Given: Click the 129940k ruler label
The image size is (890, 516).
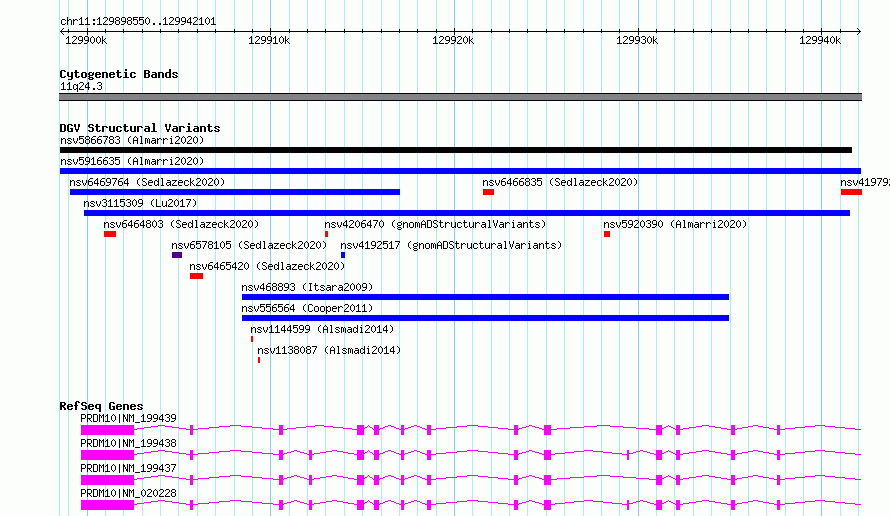Looking at the screenshot, I should [820, 40].
